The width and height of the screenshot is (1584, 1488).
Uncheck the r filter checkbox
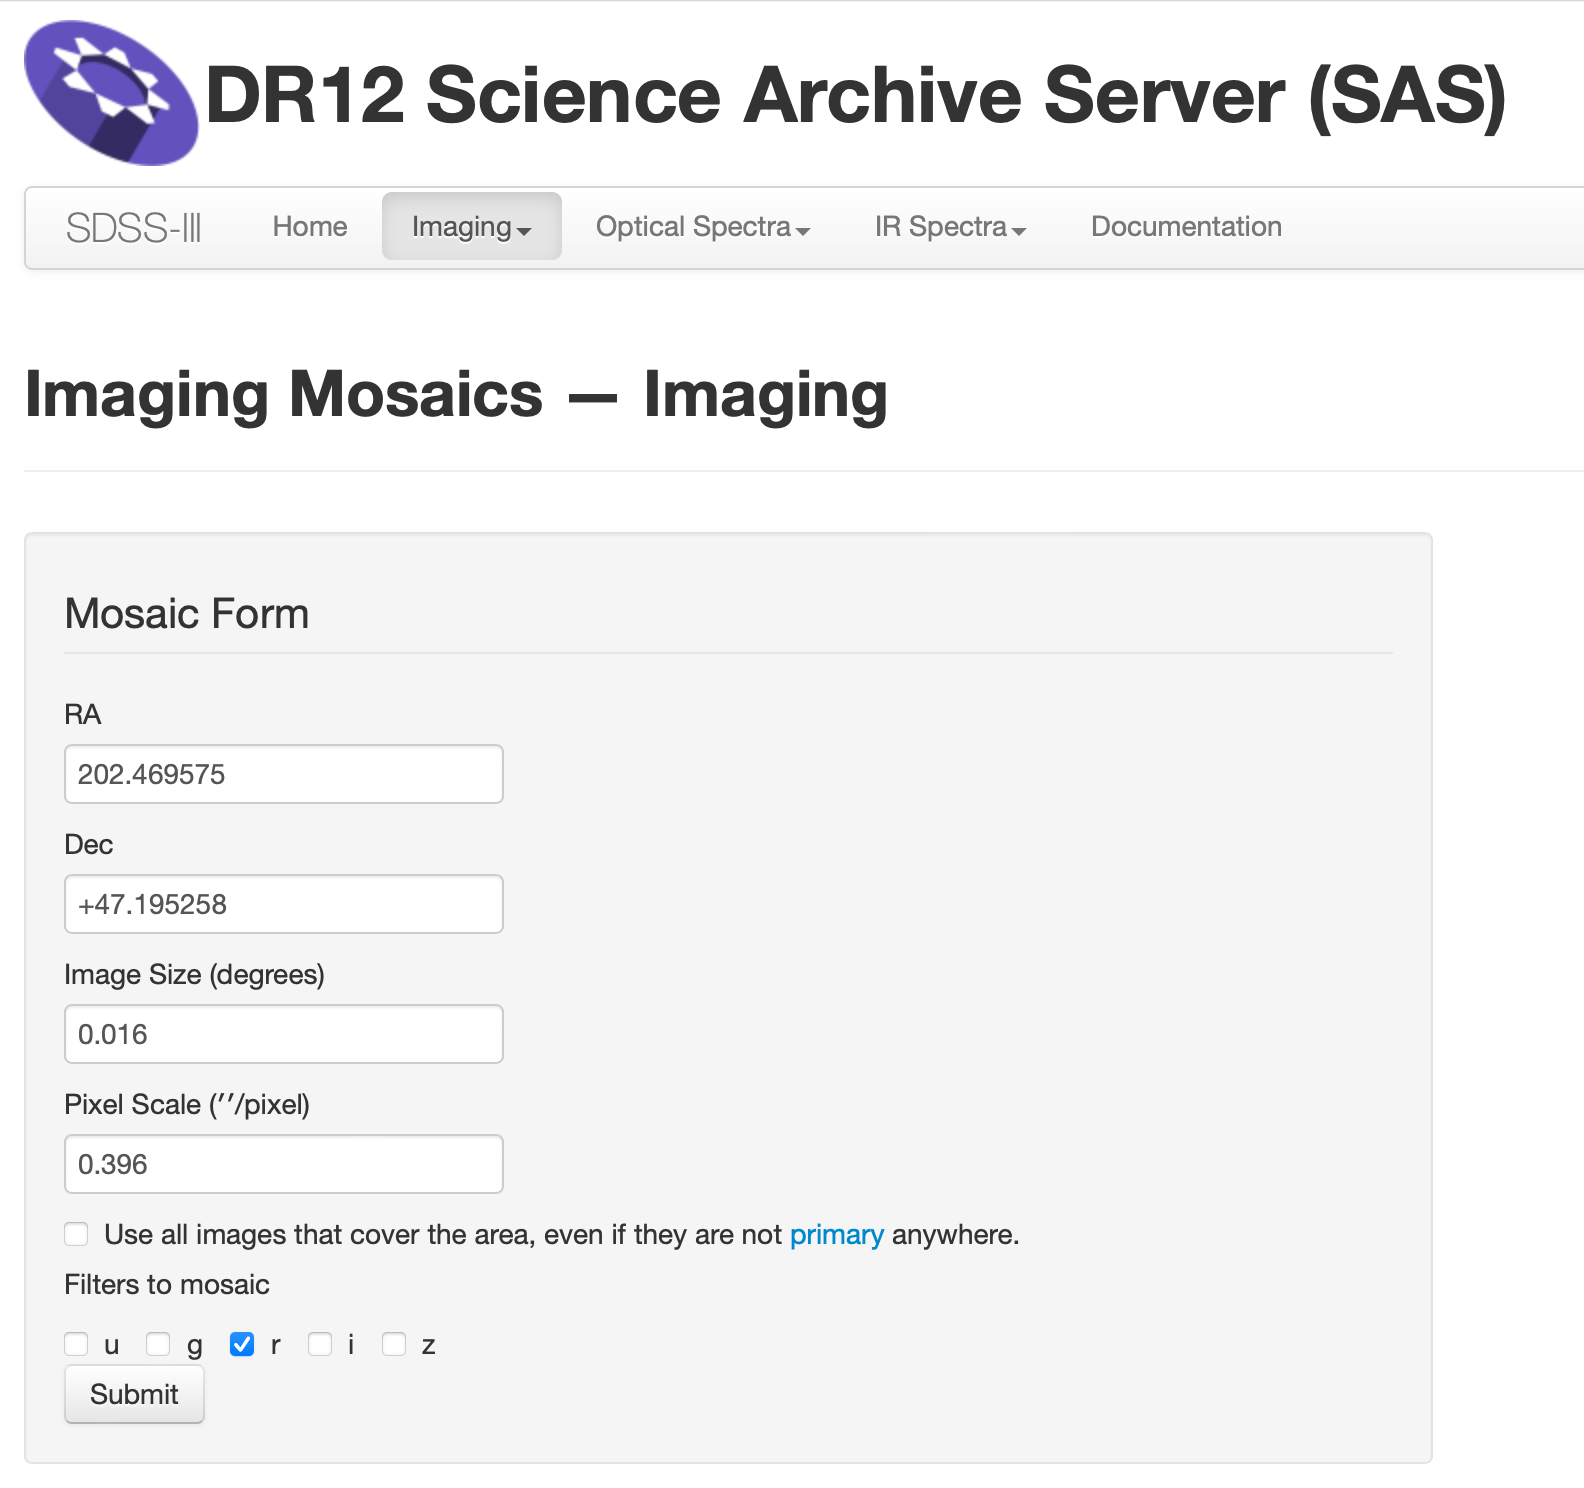(x=242, y=1344)
